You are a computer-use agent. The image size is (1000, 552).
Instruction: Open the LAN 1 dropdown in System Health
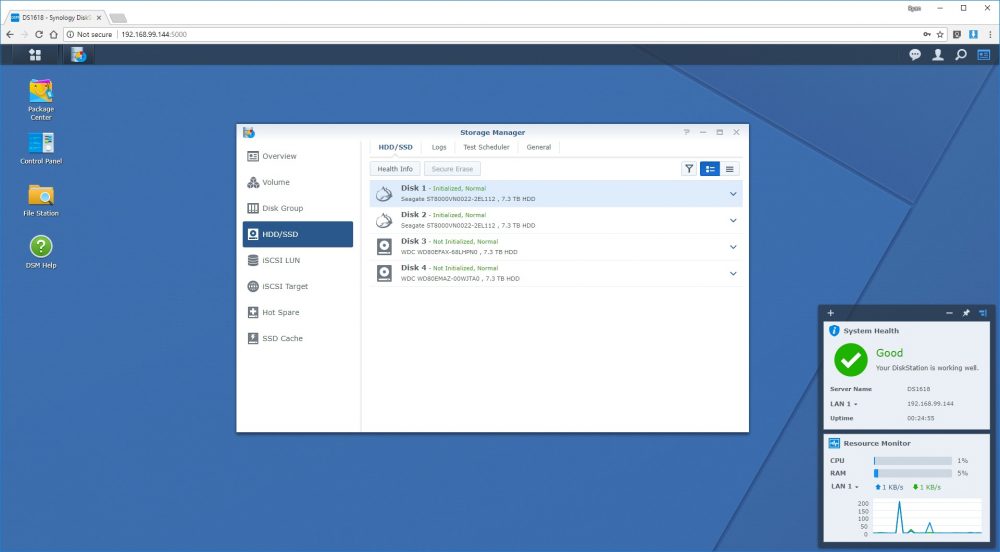[844, 403]
